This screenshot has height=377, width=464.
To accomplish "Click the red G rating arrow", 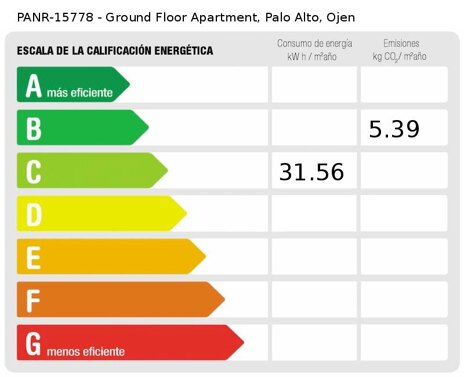I will [x=130, y=342].
